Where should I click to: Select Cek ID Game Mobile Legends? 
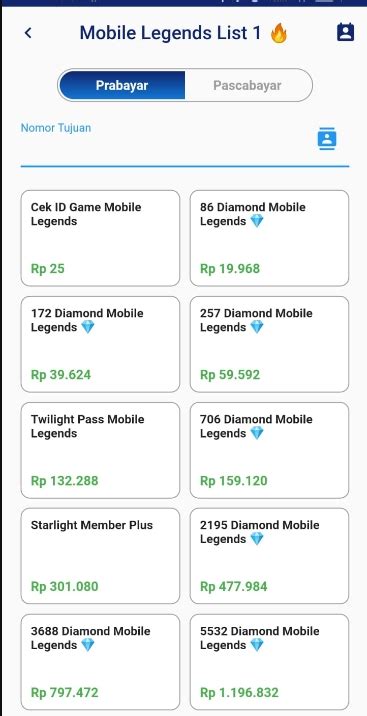tap(100, 238)
